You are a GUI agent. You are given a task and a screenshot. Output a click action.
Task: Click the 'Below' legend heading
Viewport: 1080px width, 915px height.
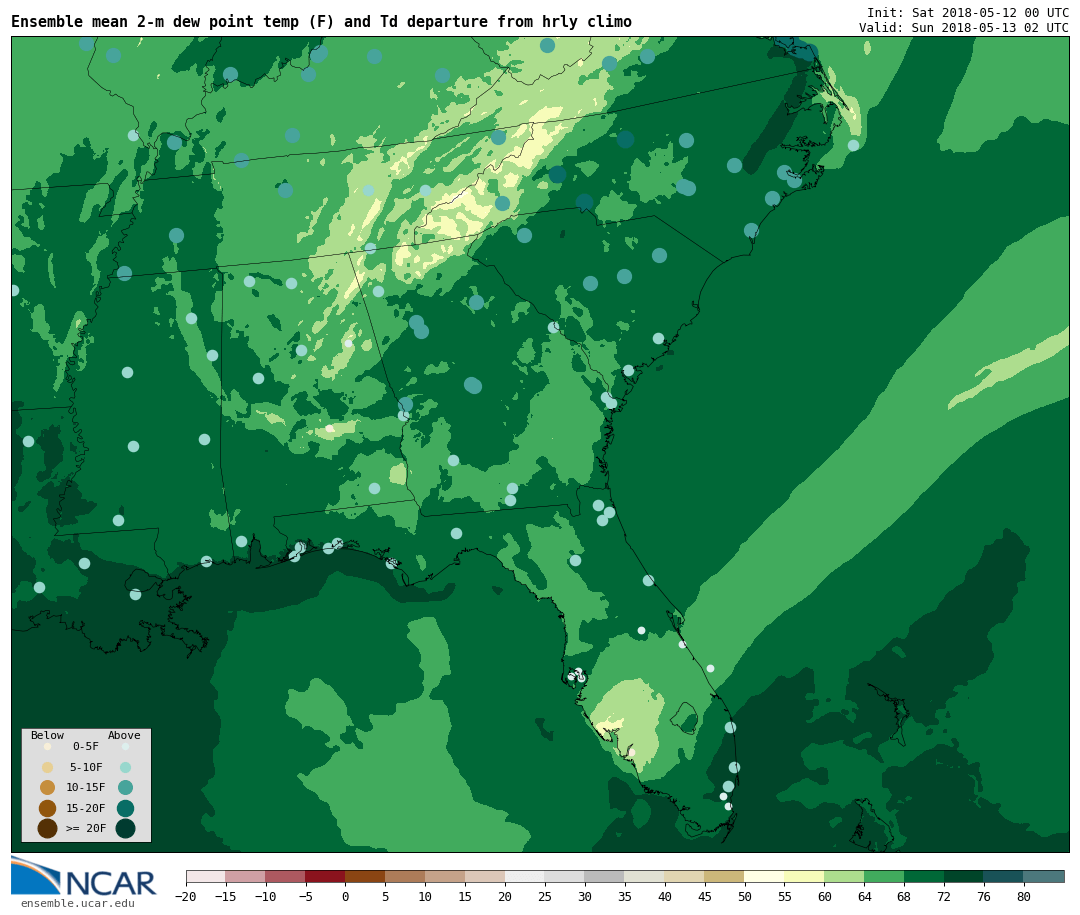coord(48,735)
